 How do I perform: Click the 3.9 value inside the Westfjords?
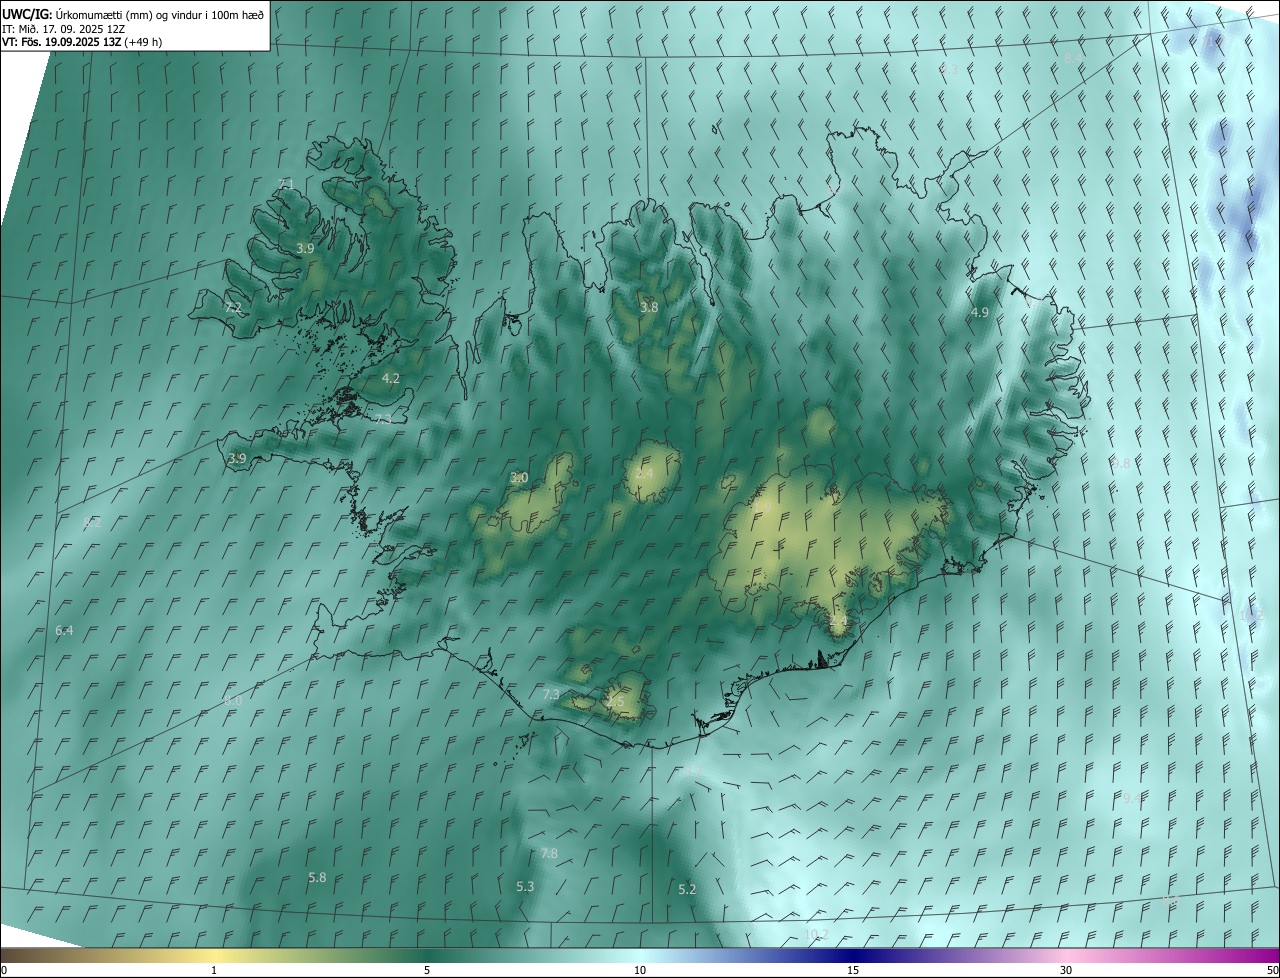coord(306,248)
